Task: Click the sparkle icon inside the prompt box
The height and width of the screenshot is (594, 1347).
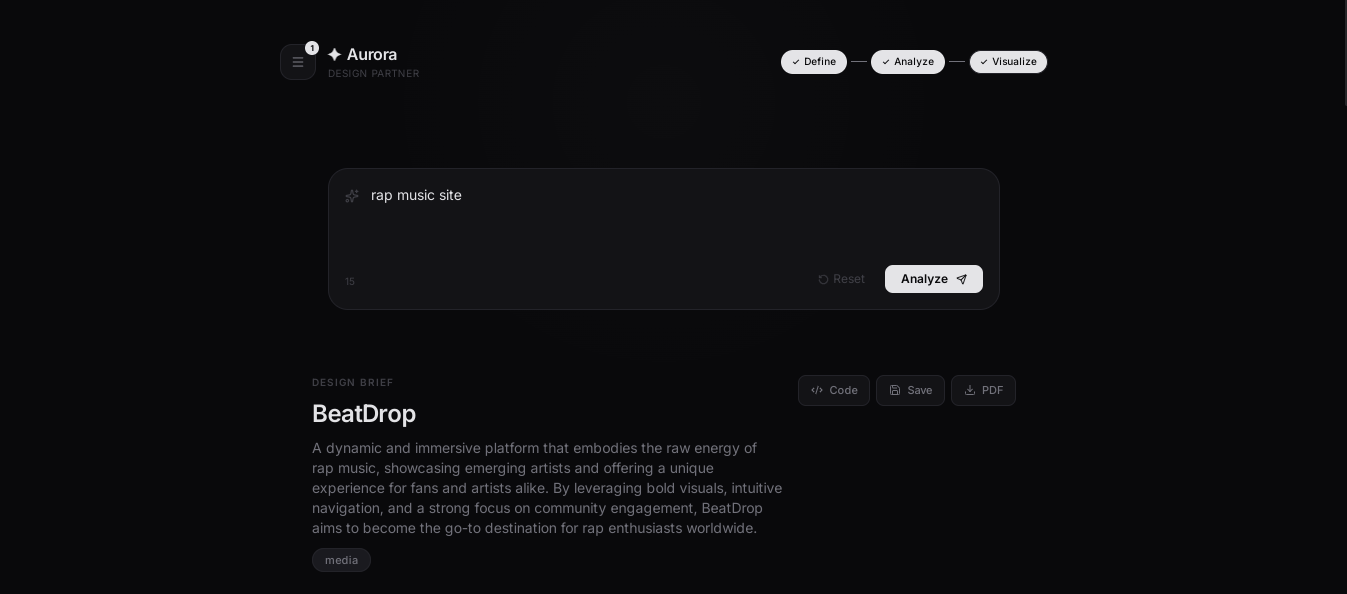Action: click(x=352, y=196)
